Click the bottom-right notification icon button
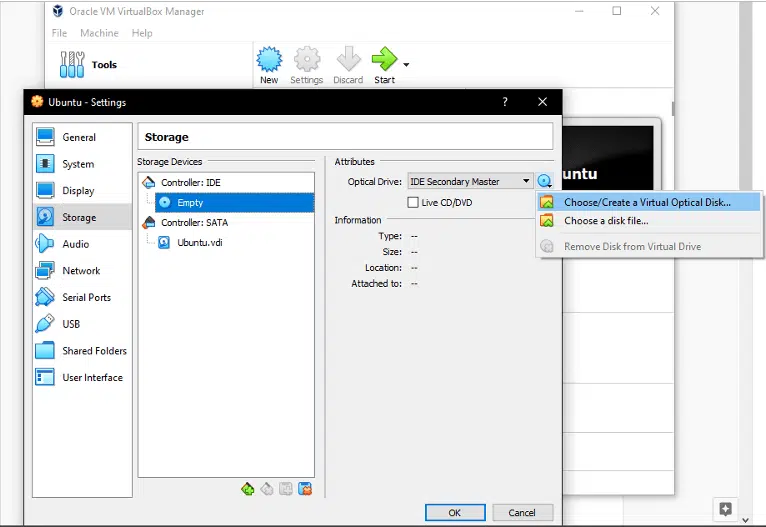This screenshot has width=766, height=527. [x=725, y=509]
